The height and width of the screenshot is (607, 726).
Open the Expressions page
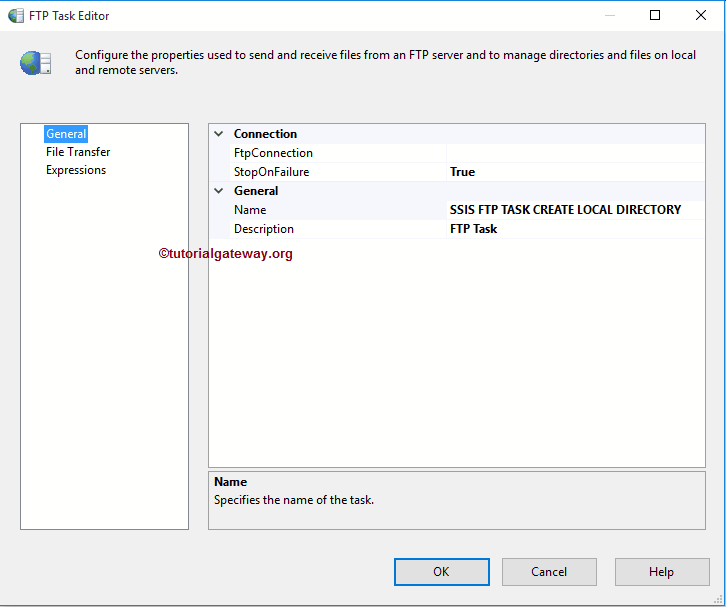tap(76, 170)
